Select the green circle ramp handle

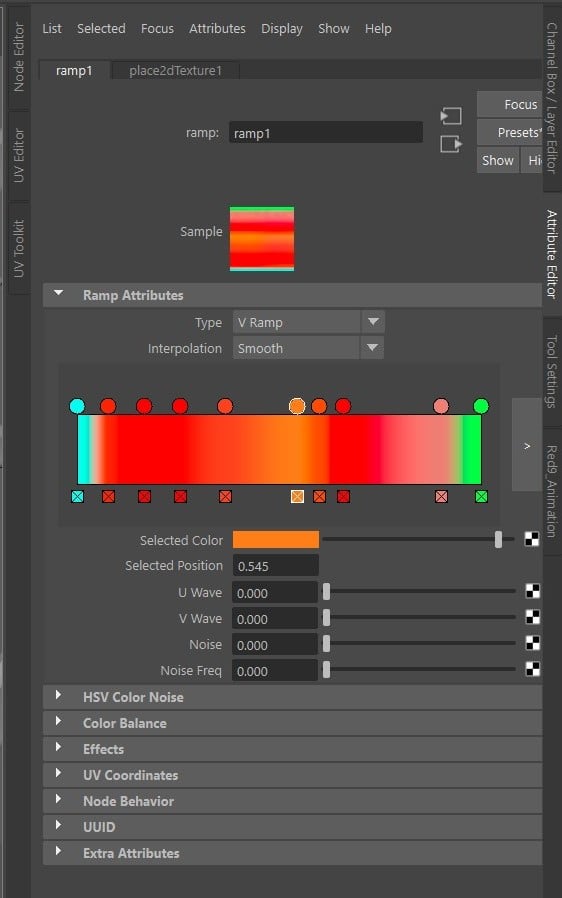481,406
